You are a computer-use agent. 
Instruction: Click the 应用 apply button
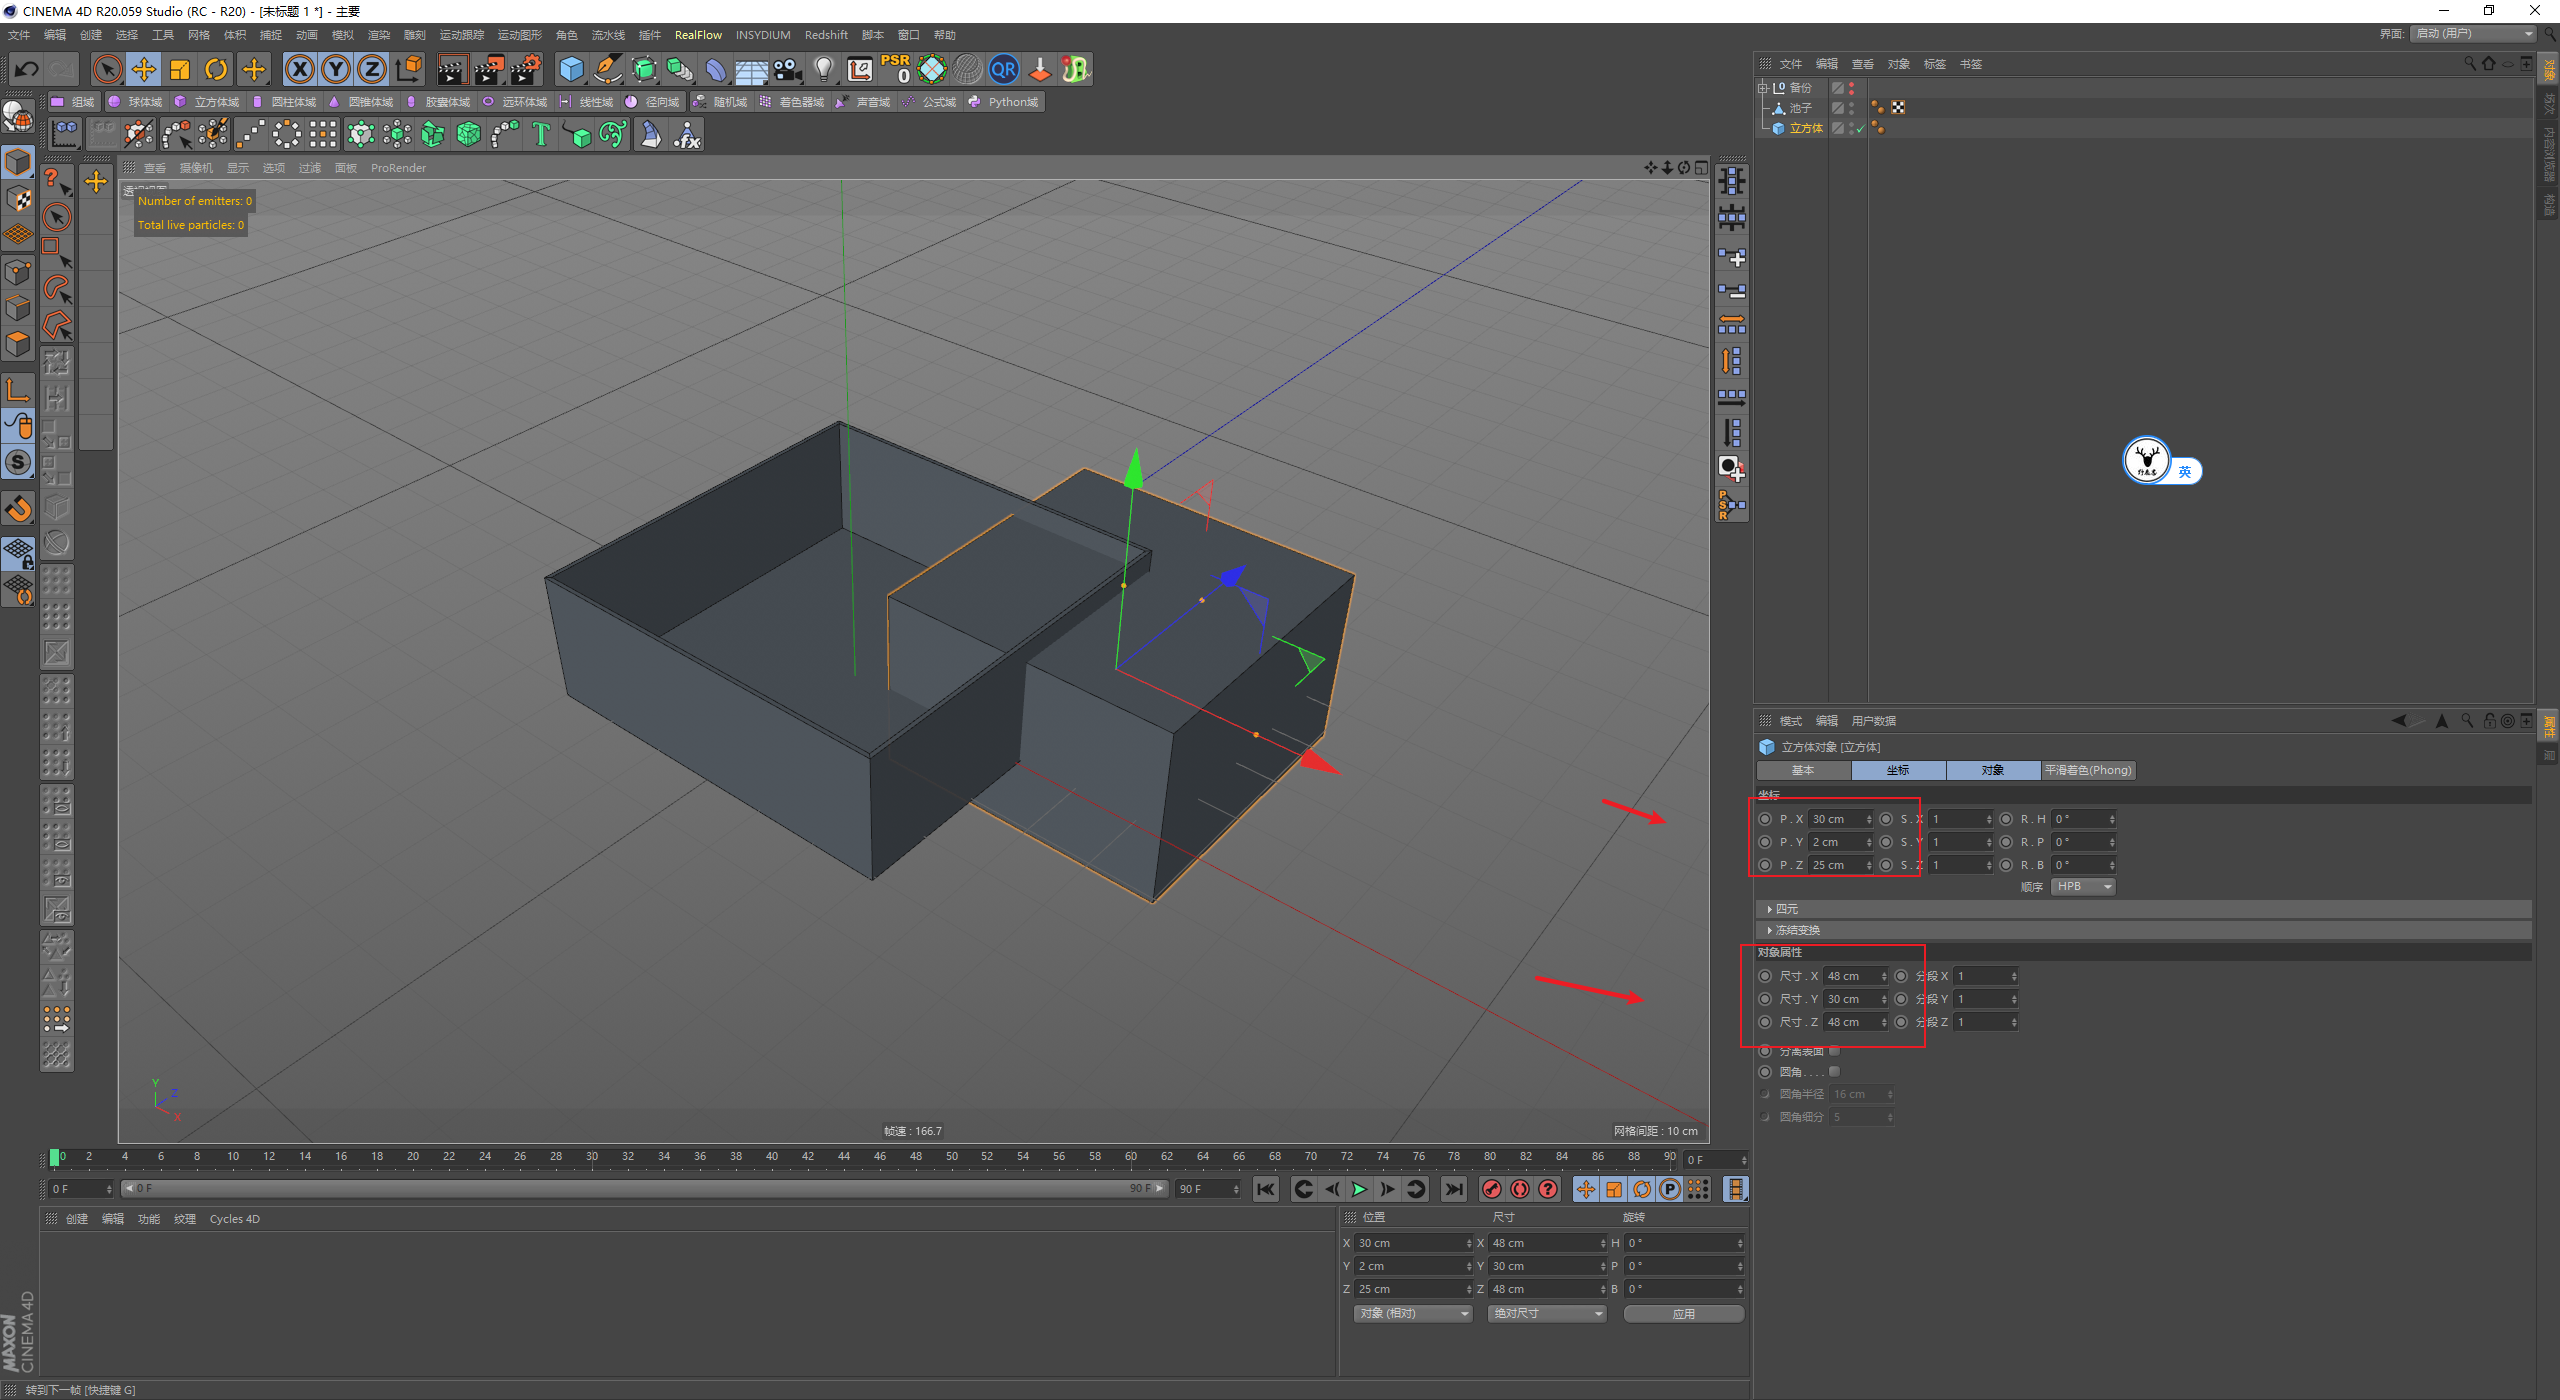tap(1683, 1314)
